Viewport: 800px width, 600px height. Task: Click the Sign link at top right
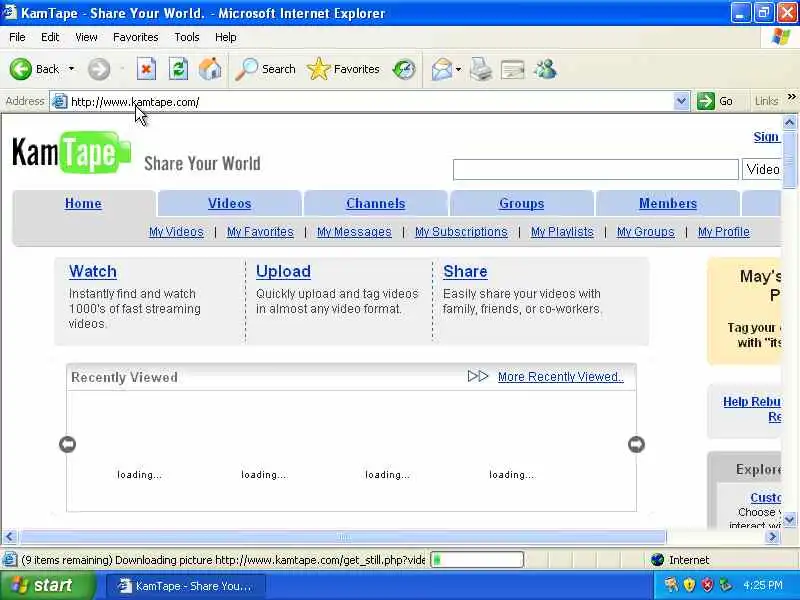(766, 137)
